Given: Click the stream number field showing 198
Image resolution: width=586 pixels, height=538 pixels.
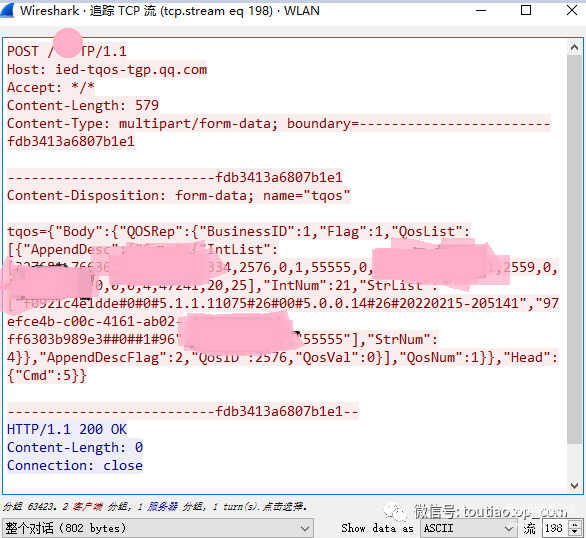Looking at the screenshot, I should click(x=555, y=528).
